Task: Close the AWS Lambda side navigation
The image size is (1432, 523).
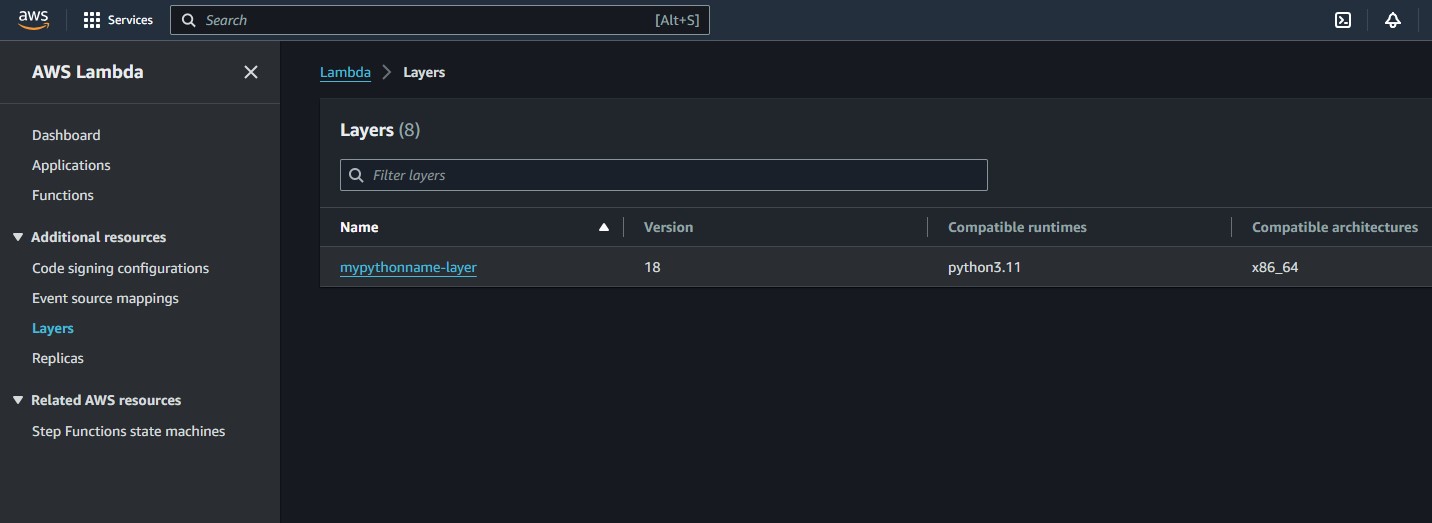Action: [251, 72]
